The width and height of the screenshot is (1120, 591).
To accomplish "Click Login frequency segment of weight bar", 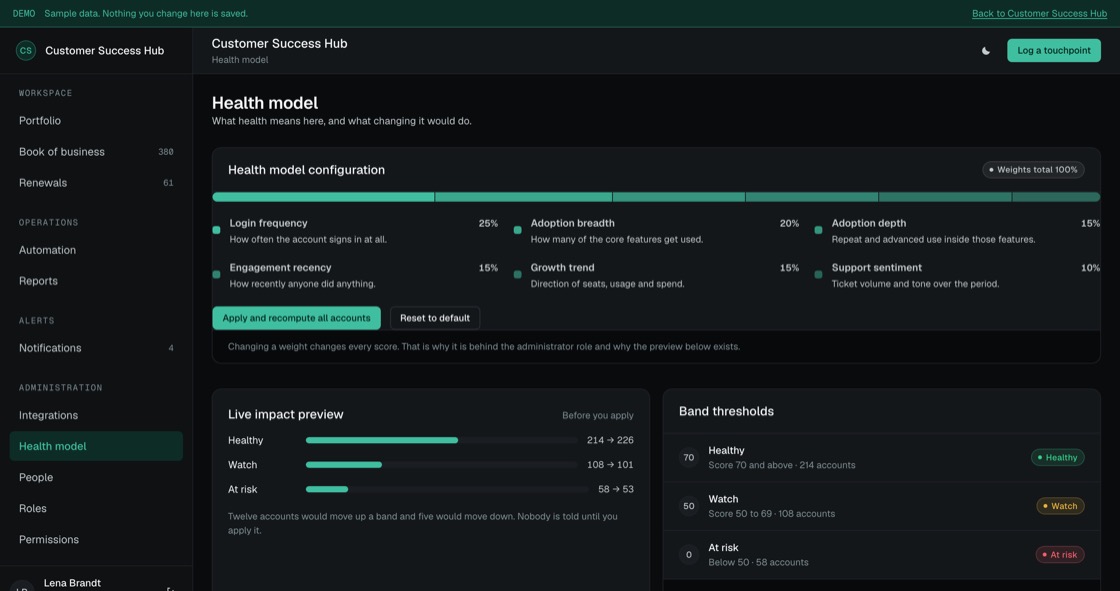I will pos(324,197).
